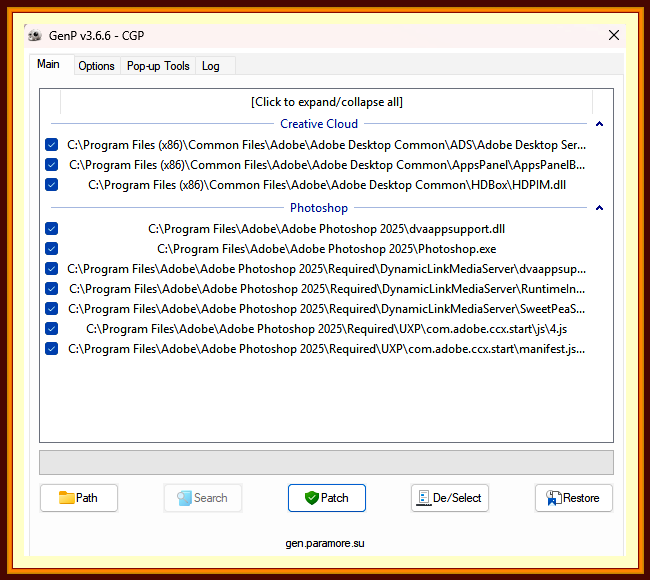Click the folder icon on Path button
The height and width of the screenshot is (580, 650).
[x=66, y=497]
